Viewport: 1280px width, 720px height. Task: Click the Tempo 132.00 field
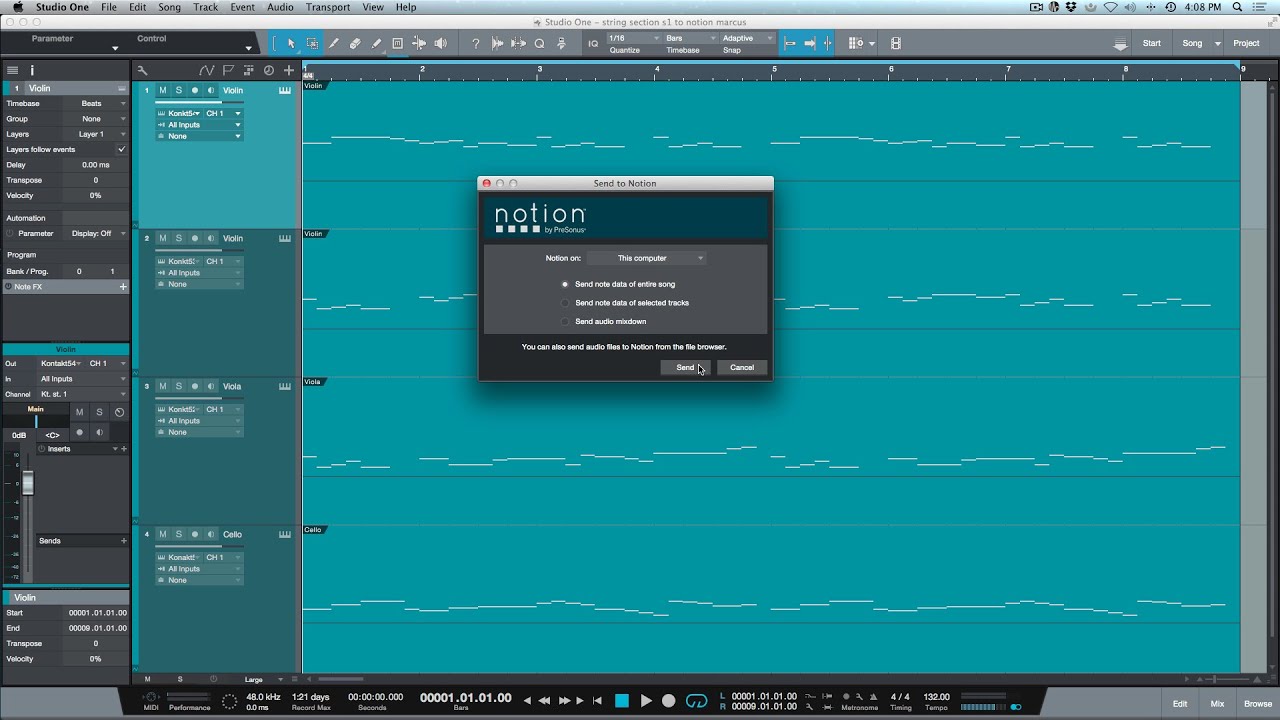tap(937, 697)
